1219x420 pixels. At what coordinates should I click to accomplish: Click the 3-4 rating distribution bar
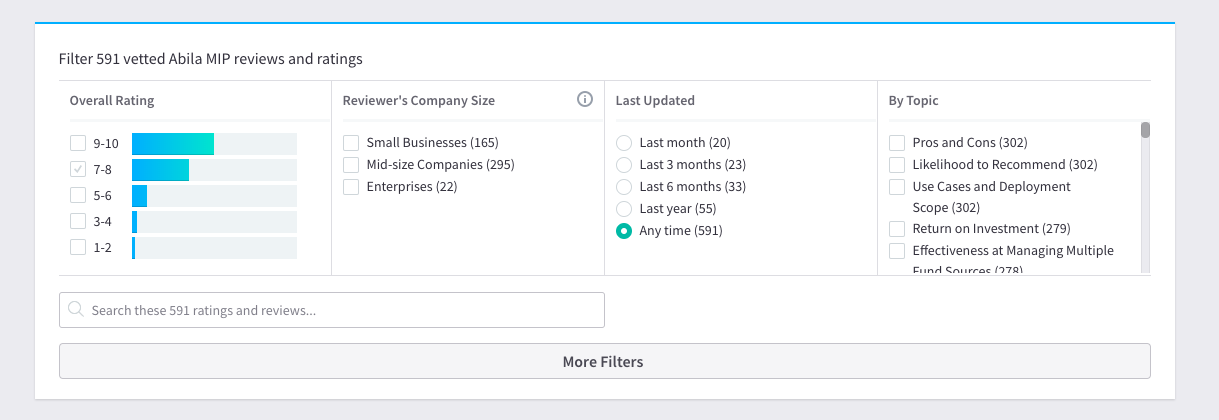(214, 222)
